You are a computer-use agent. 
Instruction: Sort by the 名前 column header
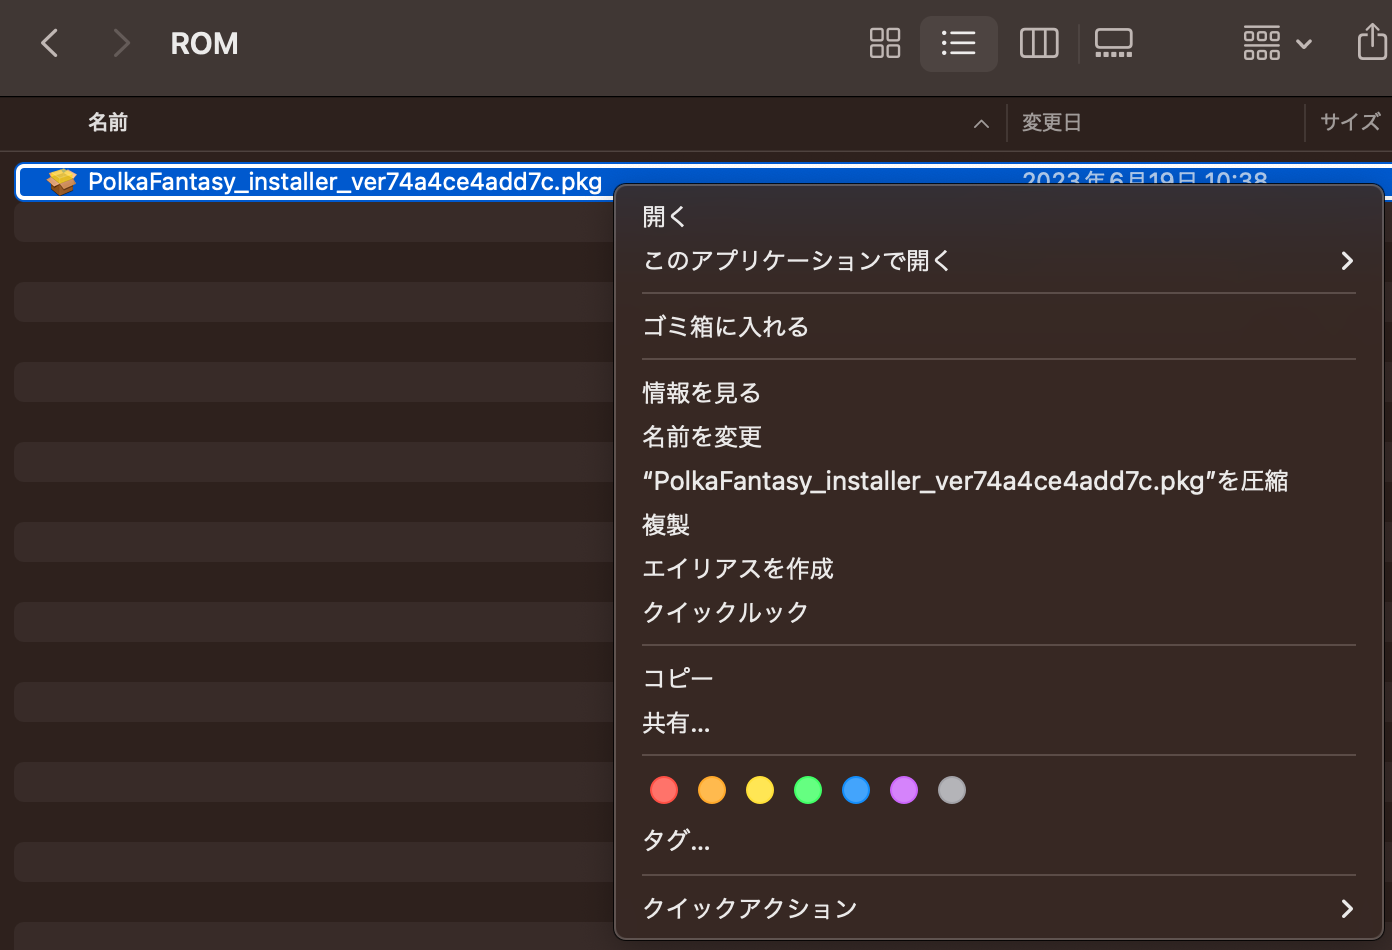point(108,122)
